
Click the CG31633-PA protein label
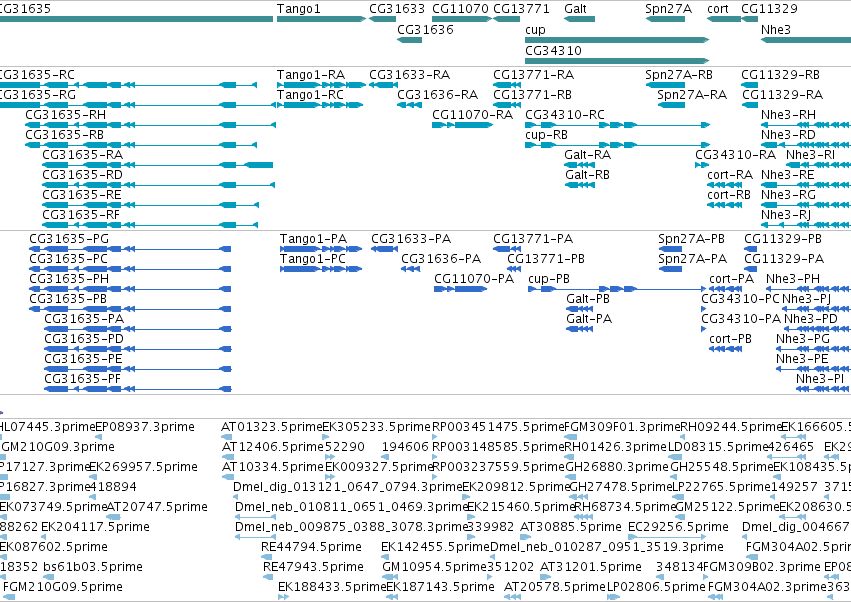click(x=411, y=239)
